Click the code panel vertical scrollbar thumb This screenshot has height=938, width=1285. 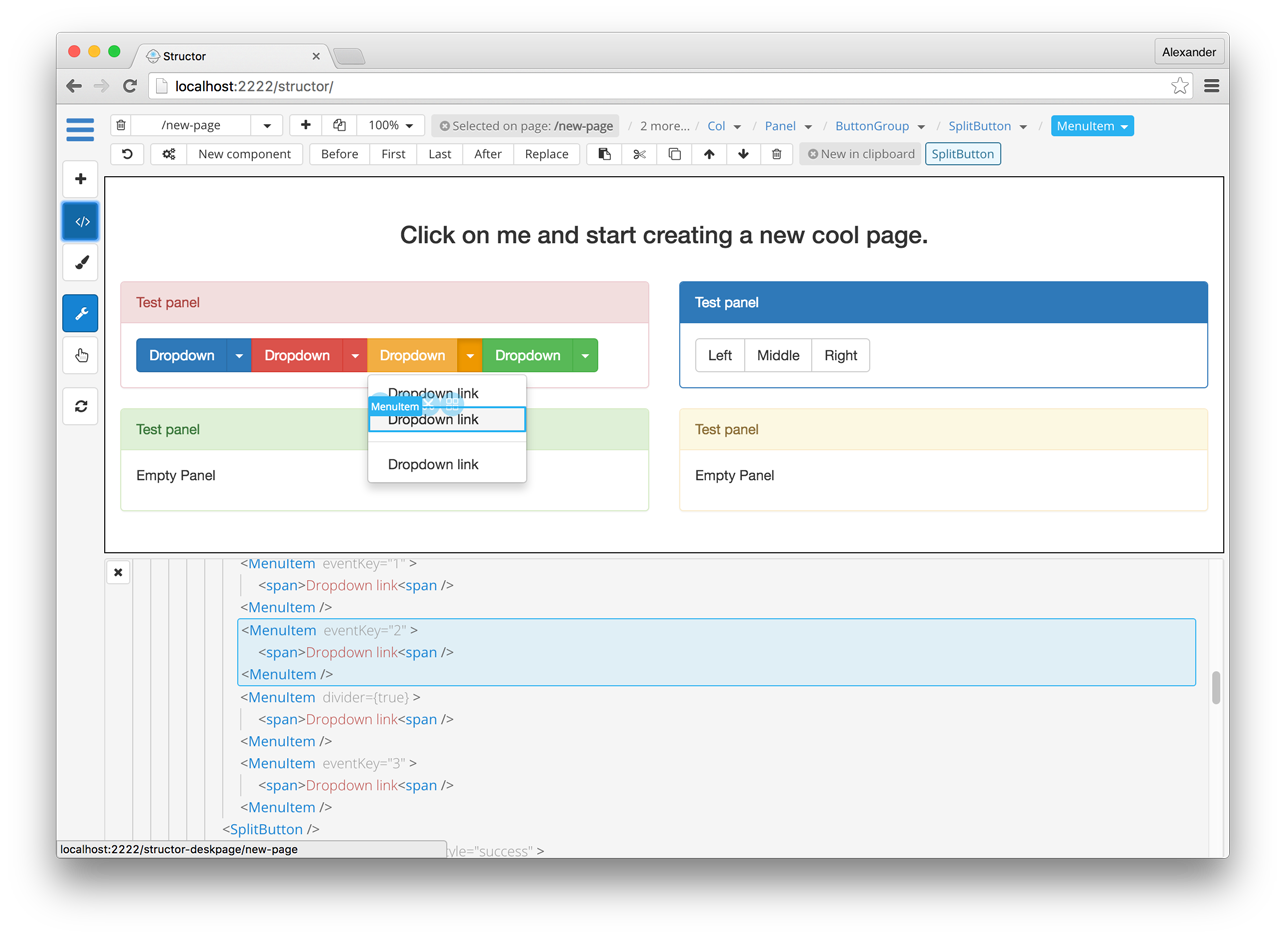coord(1216,688)
